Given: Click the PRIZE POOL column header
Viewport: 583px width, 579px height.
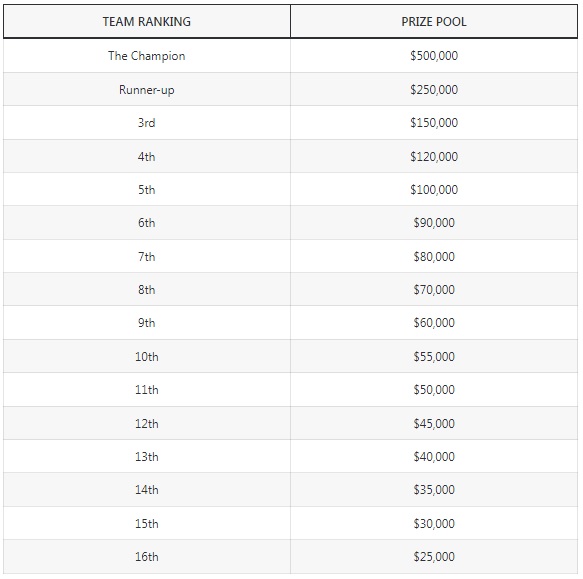Looking at the screenshot, I should tap(434, 22).
